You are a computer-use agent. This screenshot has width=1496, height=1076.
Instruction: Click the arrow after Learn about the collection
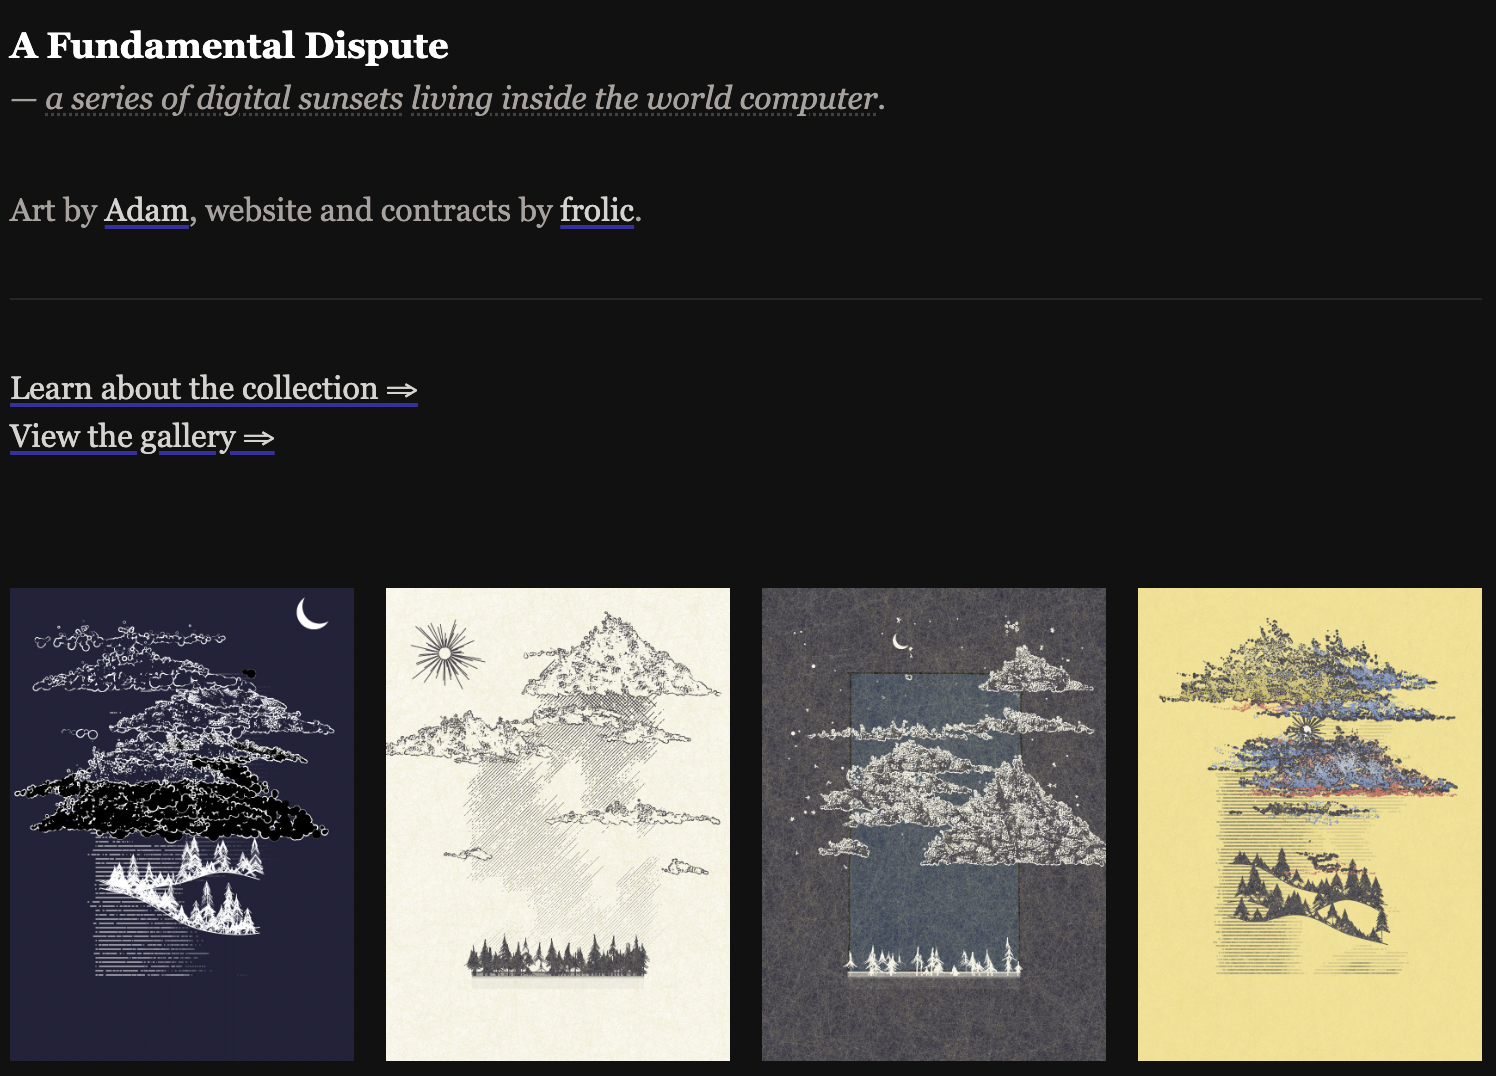(402, 390)
